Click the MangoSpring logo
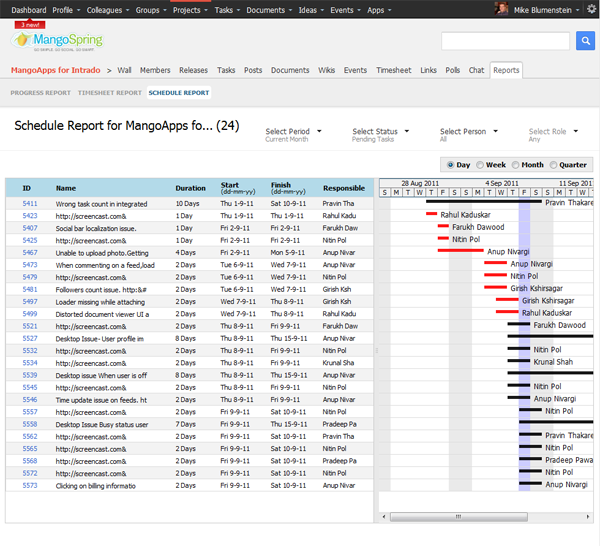Screen dimensions: 600x546 [x=57, y=41]
